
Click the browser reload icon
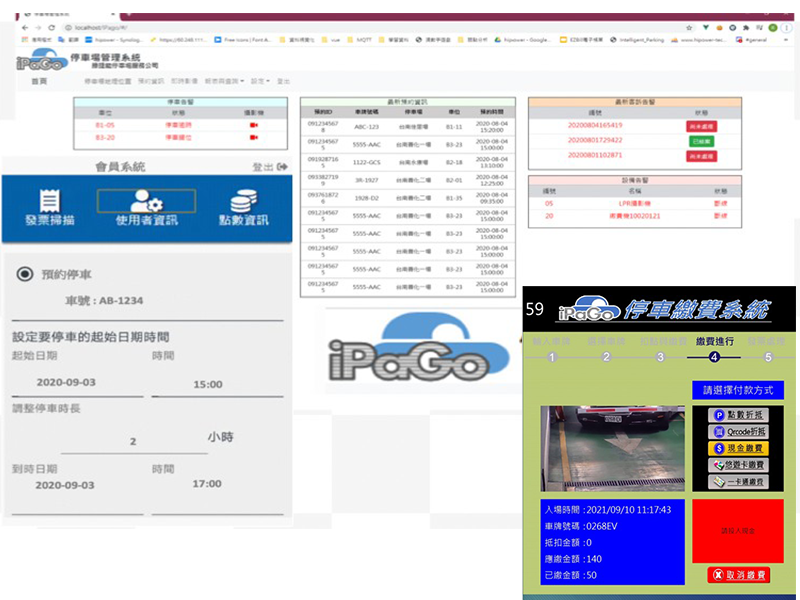pyautogui.click(x=52, y=28)
